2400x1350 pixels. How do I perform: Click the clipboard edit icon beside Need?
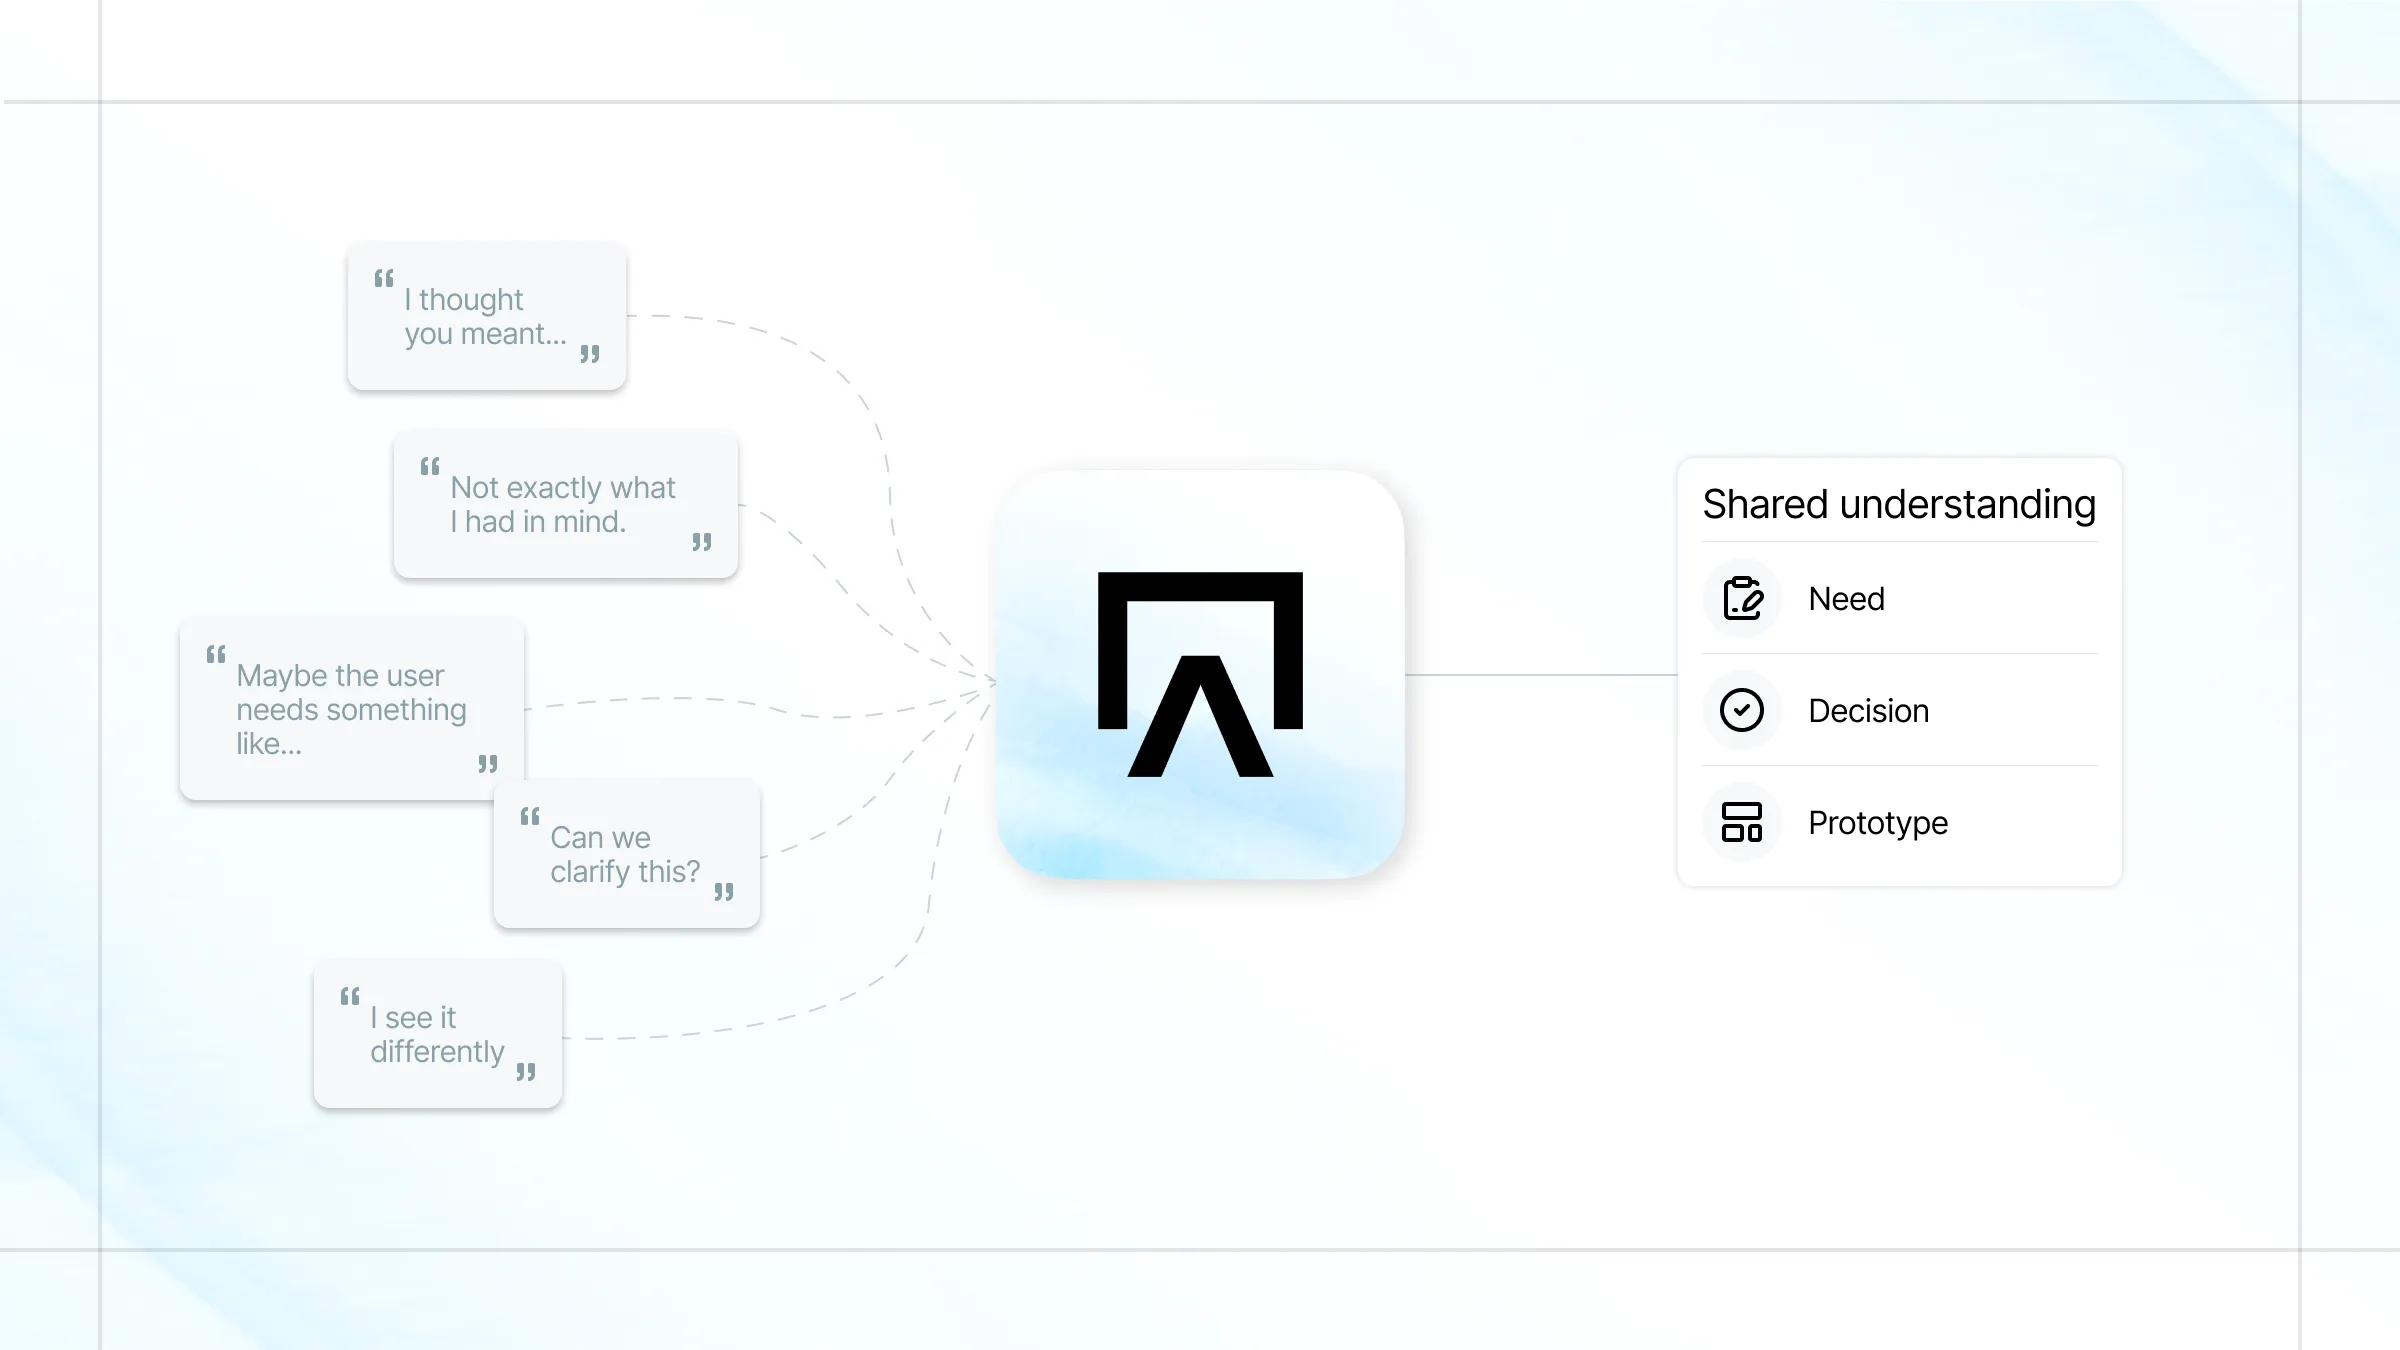point(1742,598)
